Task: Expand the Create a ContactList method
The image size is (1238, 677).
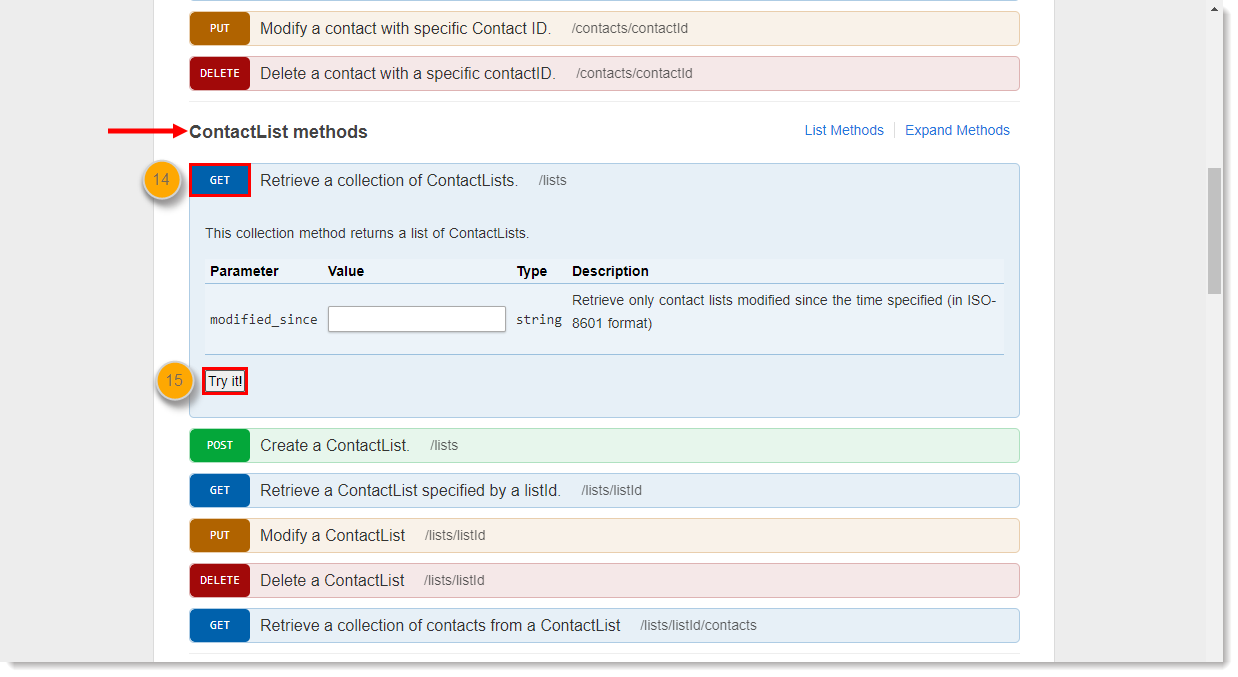Action: tap(335, 445)
